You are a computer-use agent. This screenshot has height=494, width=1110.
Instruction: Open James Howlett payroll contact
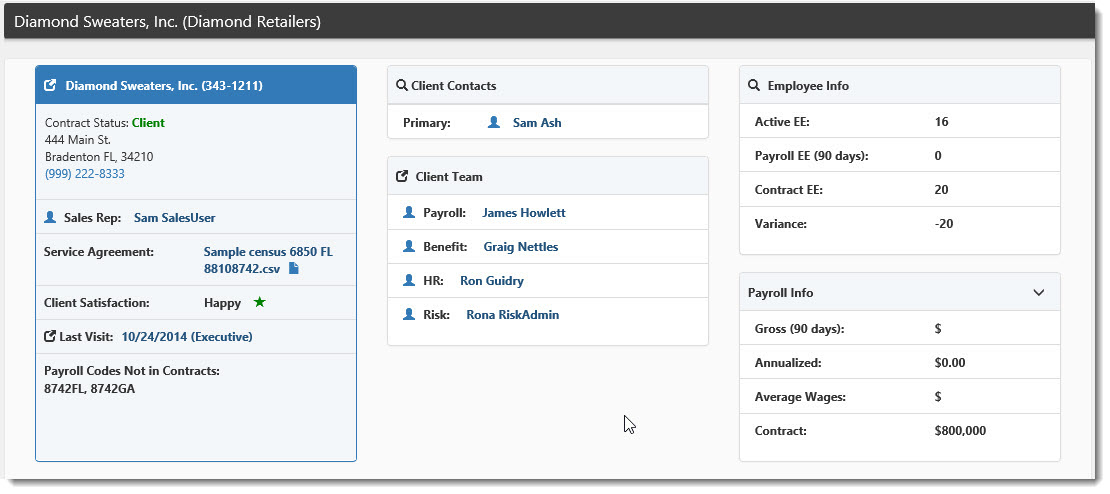524,212
